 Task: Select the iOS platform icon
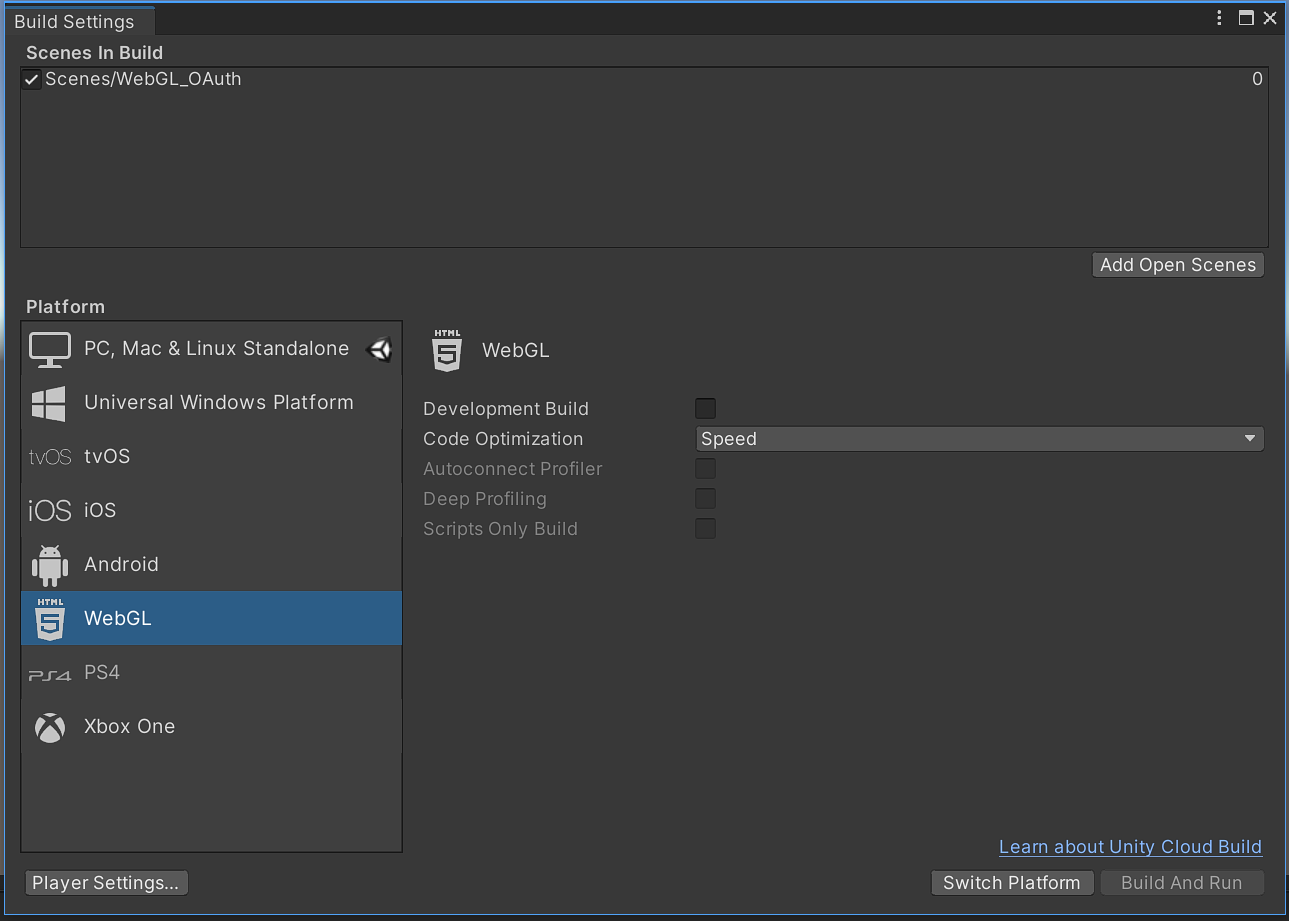(50, 511)
